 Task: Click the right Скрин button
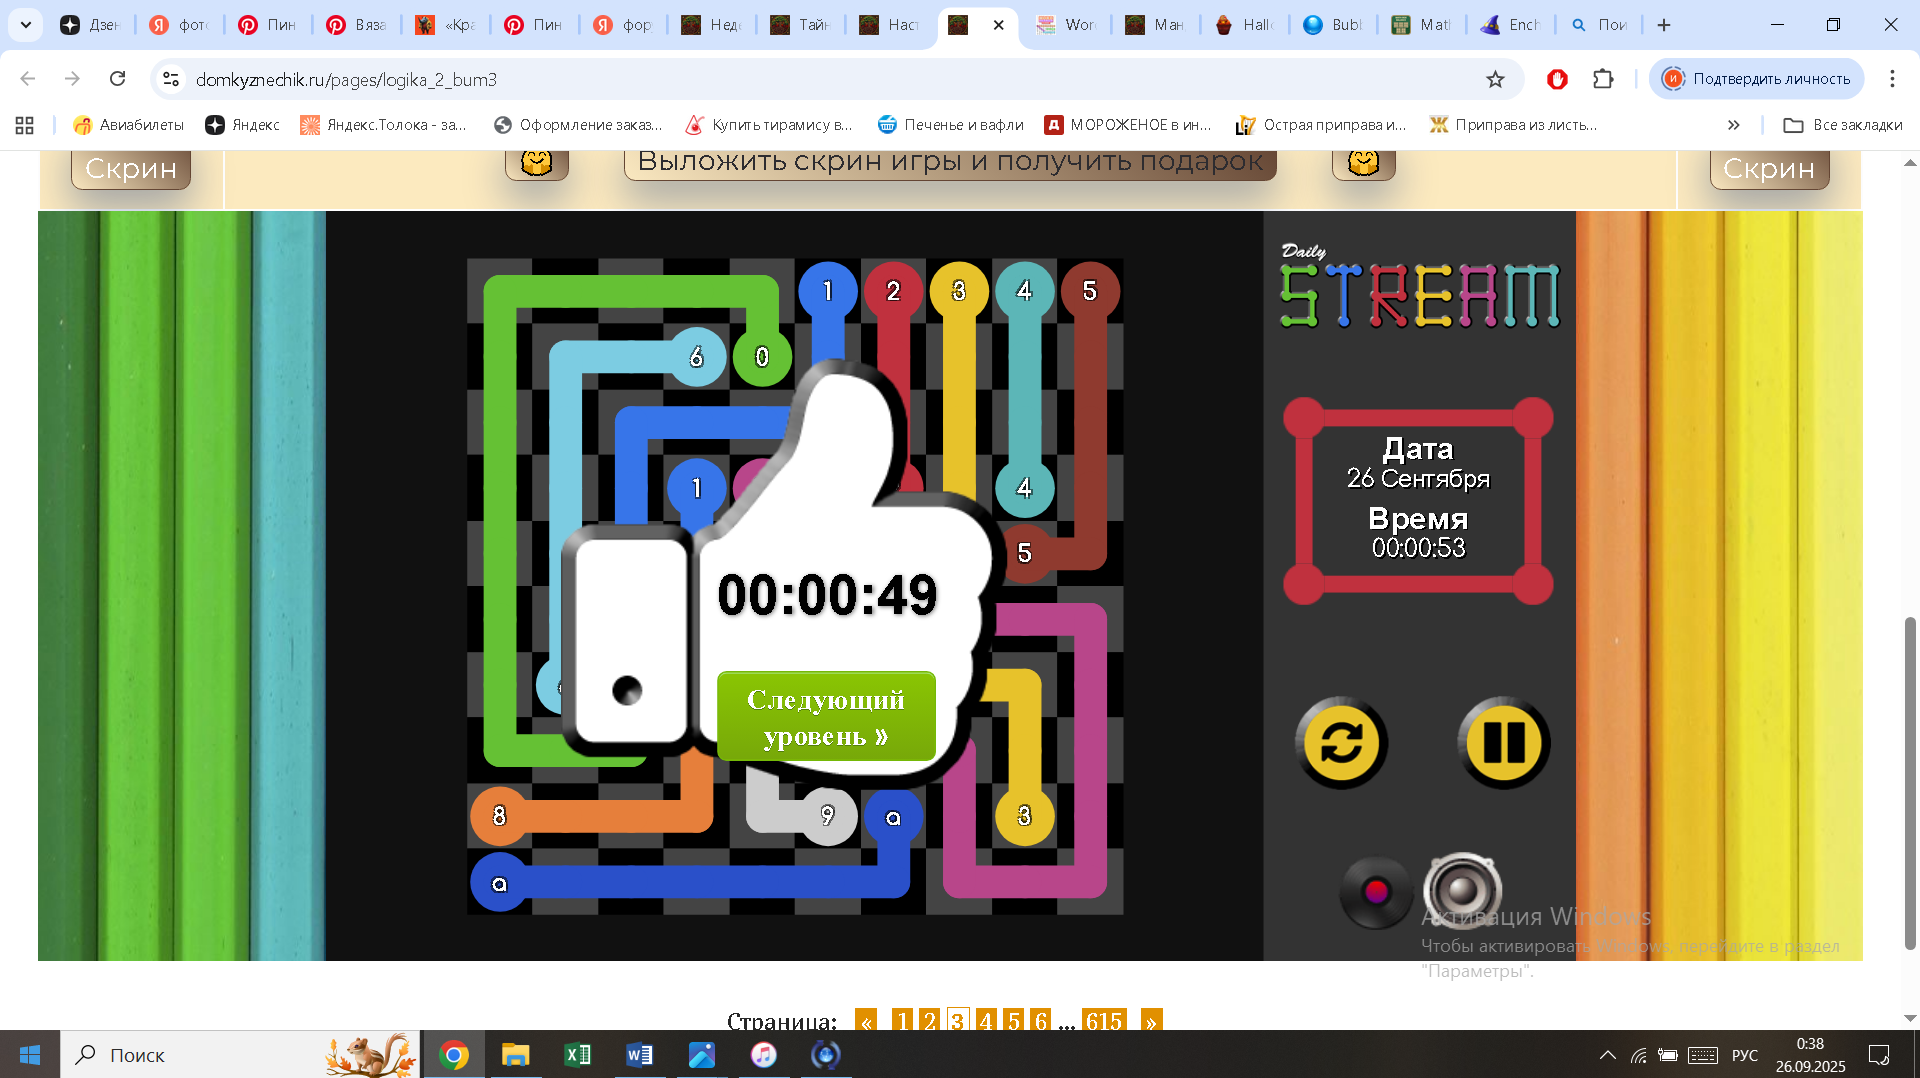point(1769,168)
